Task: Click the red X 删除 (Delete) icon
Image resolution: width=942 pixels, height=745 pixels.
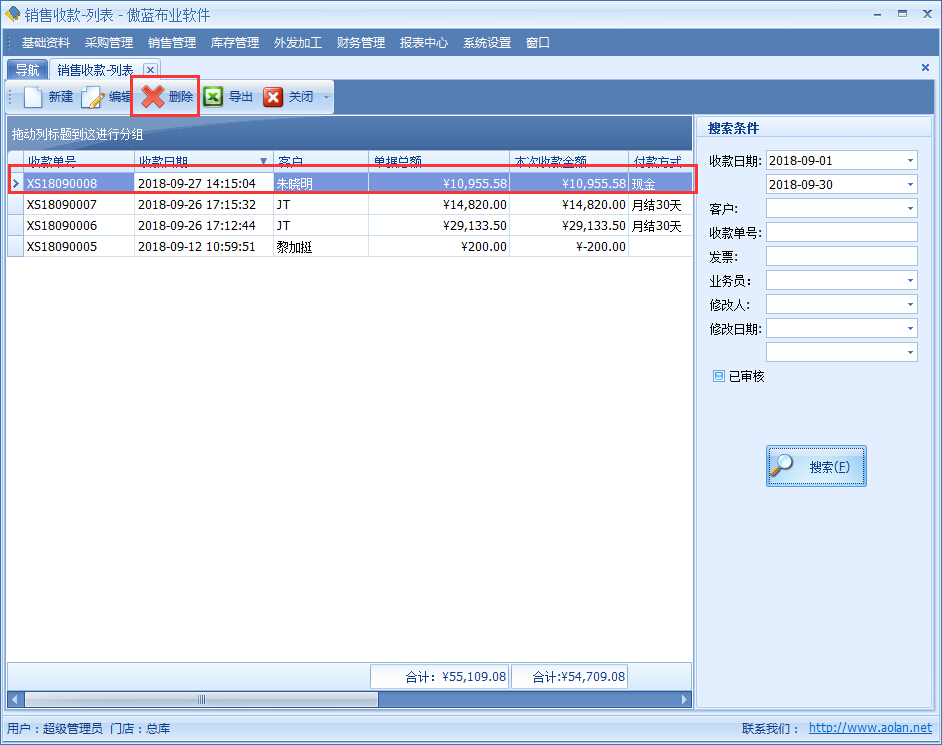Action: click(x=153, y=97)
